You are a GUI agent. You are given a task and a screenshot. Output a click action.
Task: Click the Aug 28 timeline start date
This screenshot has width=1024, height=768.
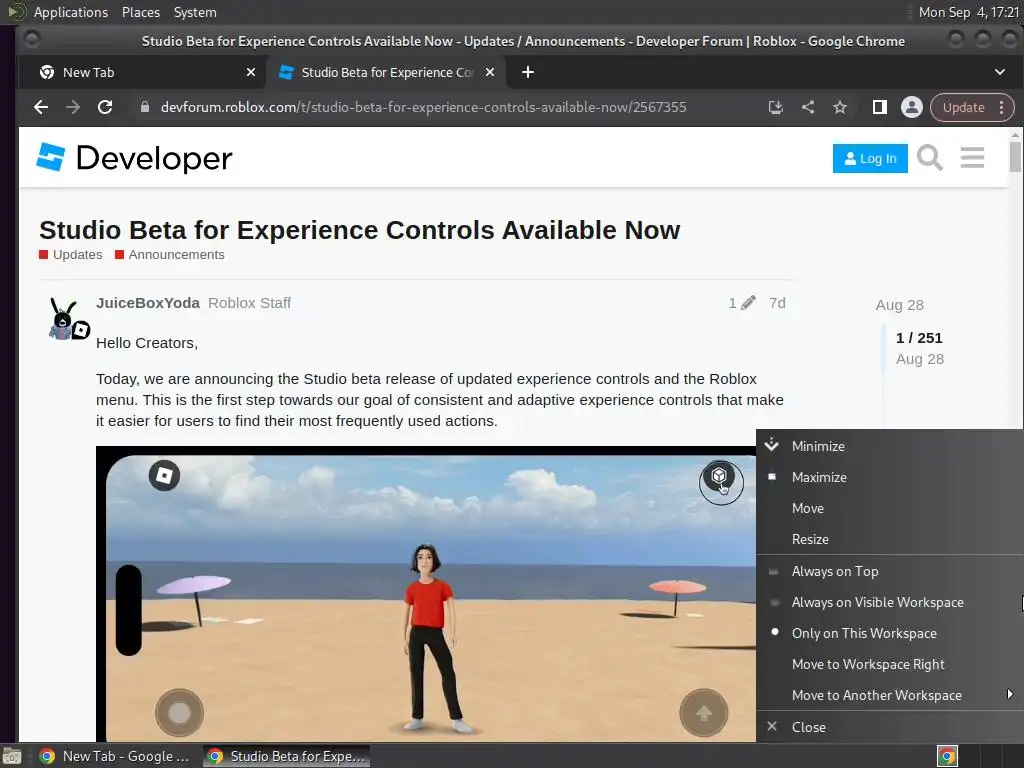[899, 305]
